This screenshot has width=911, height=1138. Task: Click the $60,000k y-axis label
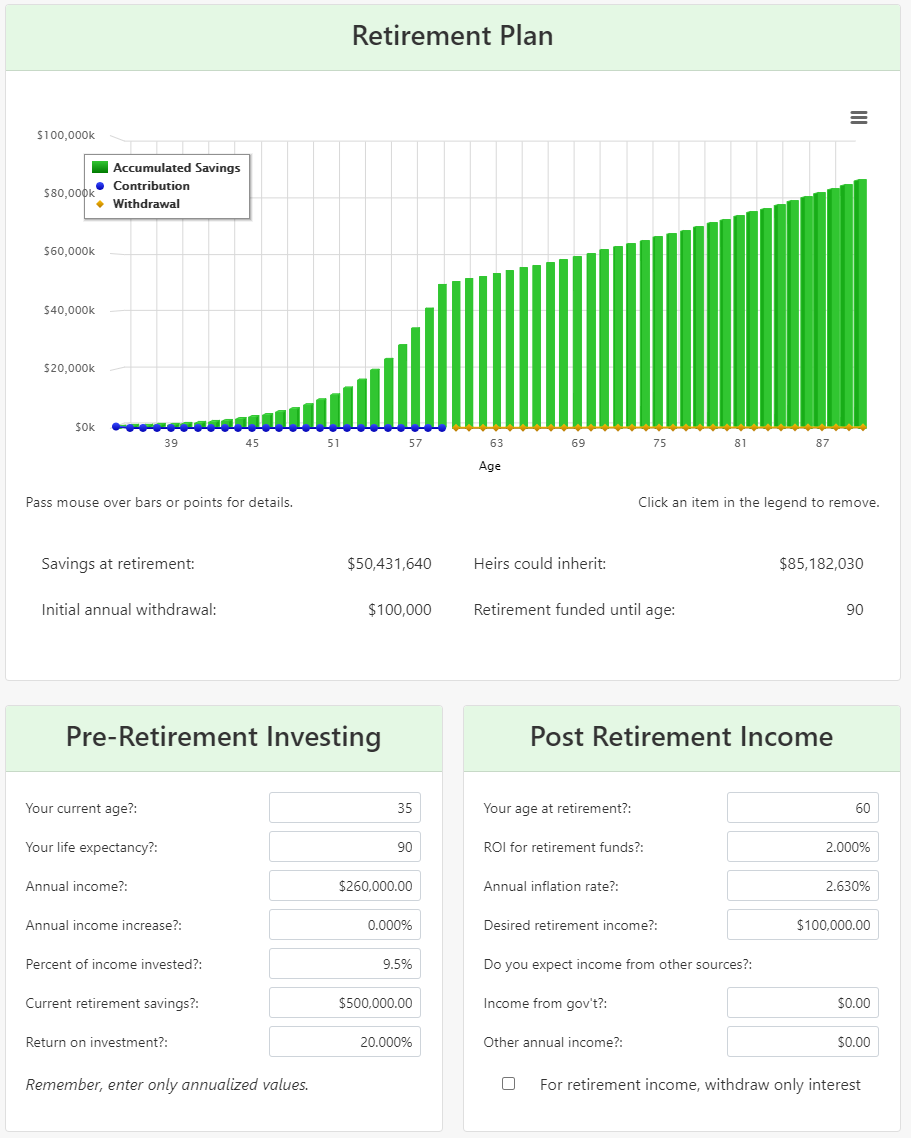[69, 251]
